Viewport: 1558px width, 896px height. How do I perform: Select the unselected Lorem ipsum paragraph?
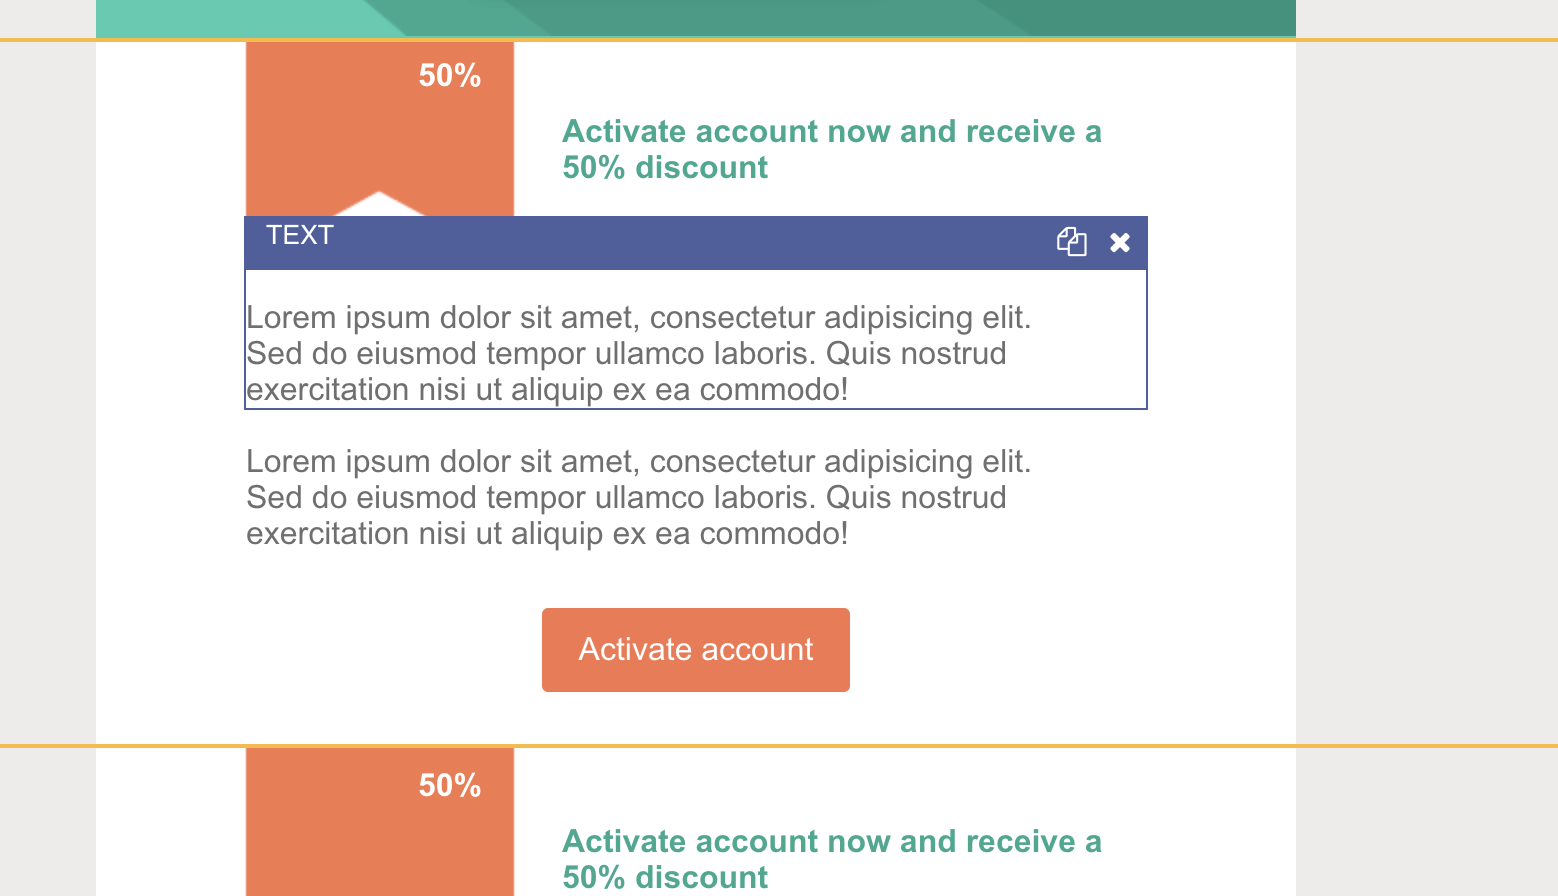click(x=638, y=497)
